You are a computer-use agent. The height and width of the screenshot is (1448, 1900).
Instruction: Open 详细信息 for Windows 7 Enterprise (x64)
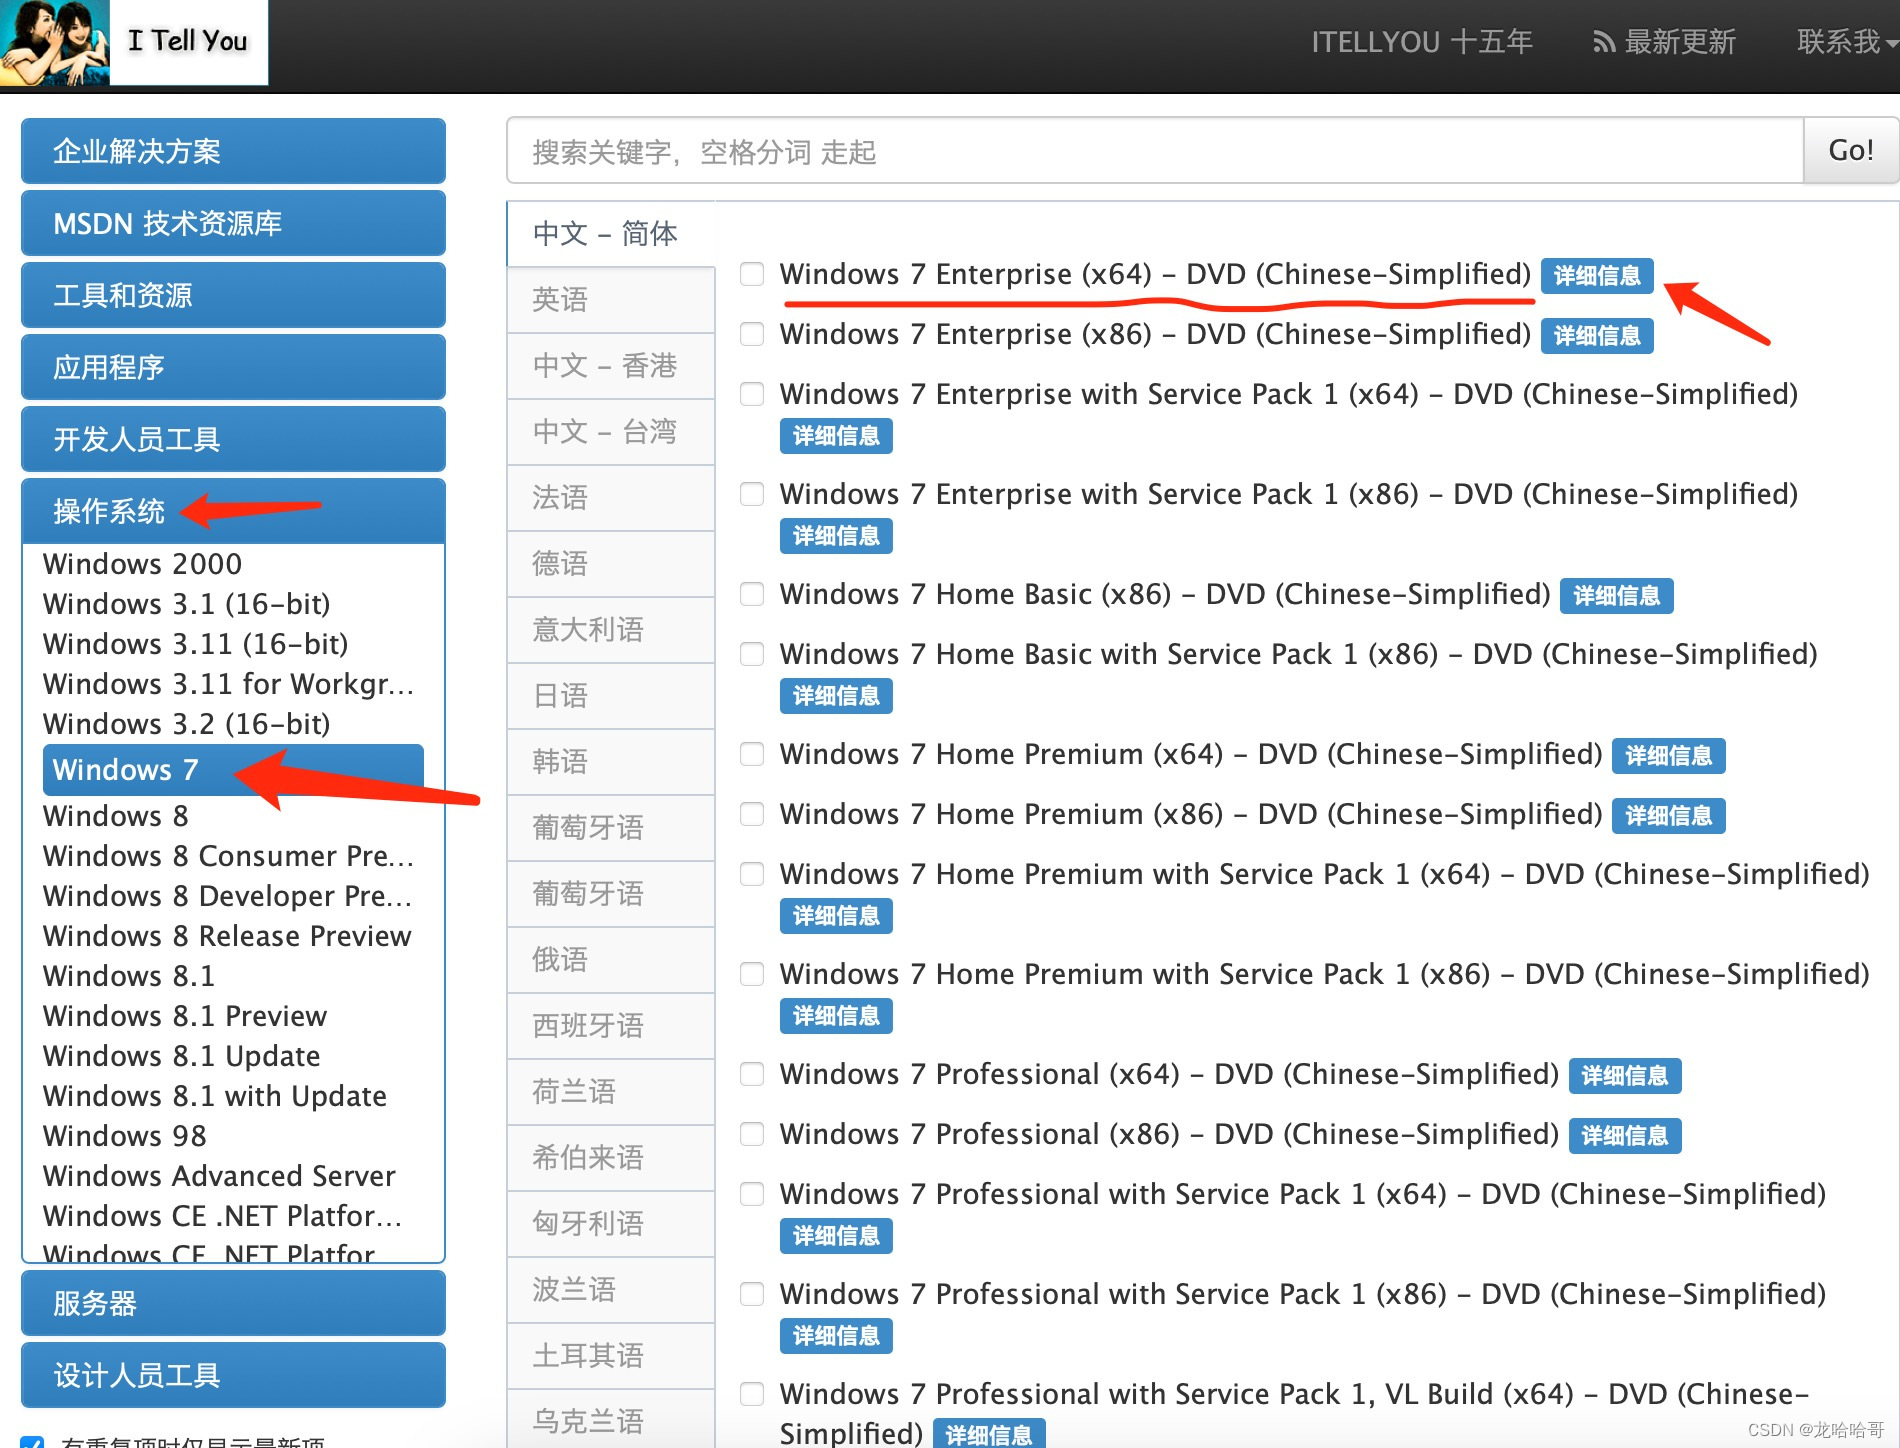click(x=1597, y=276)
